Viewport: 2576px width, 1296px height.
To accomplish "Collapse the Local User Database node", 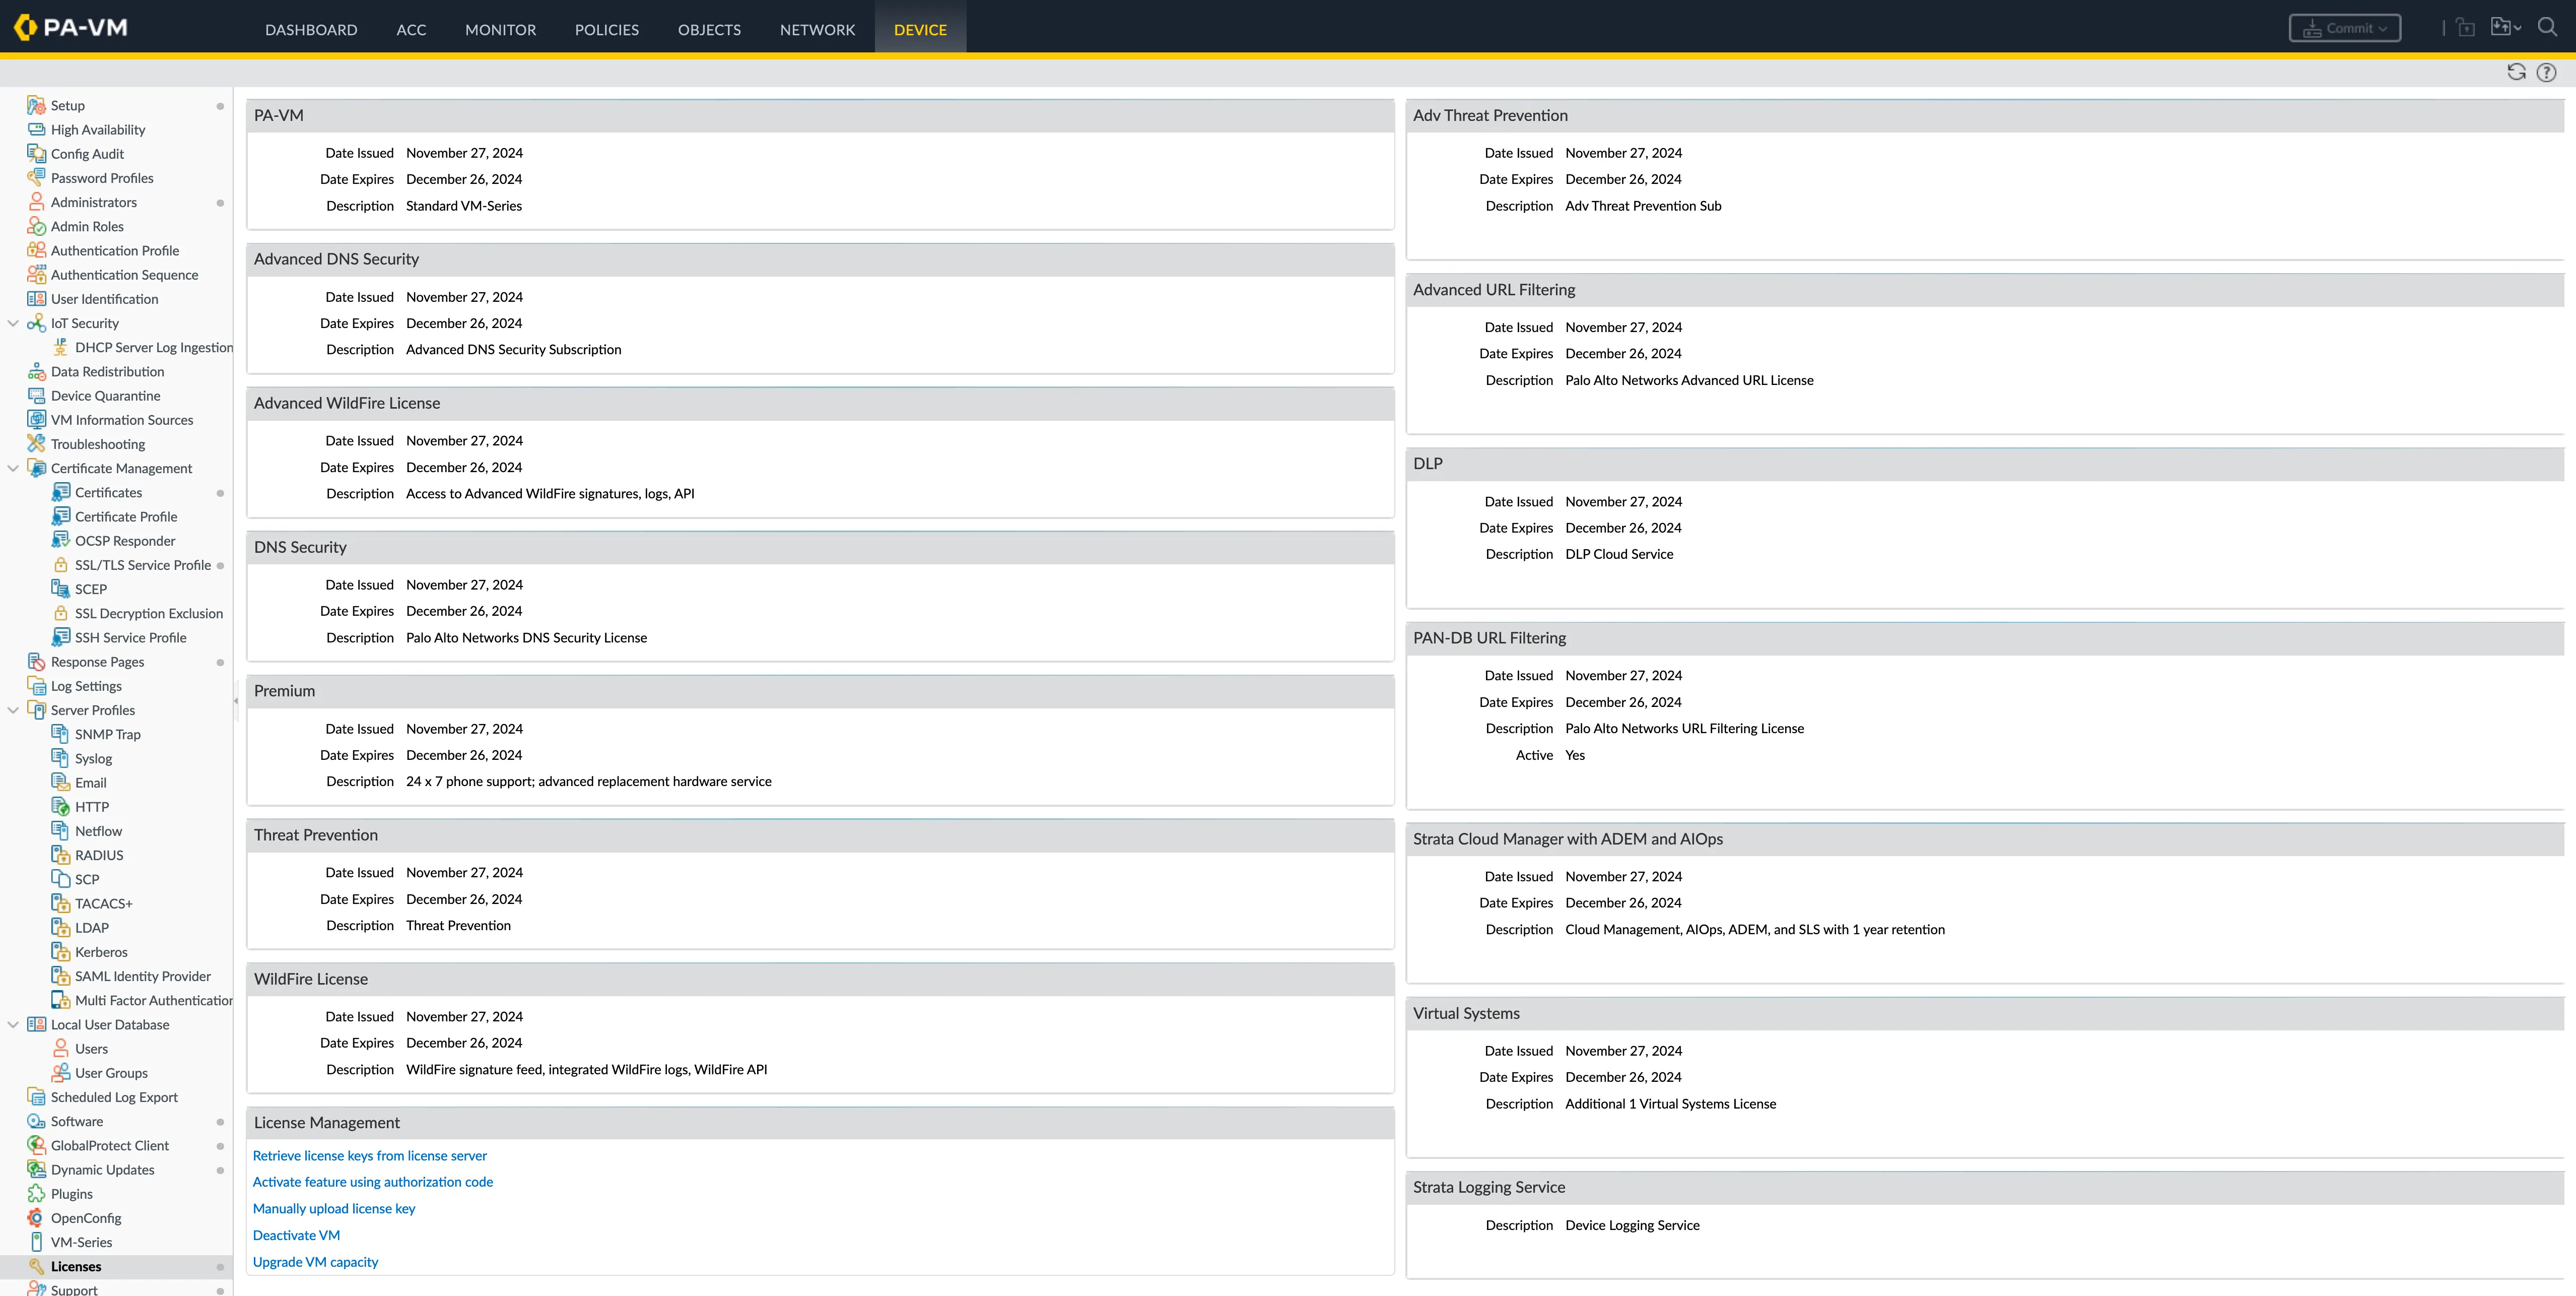I will (13, 1024).
